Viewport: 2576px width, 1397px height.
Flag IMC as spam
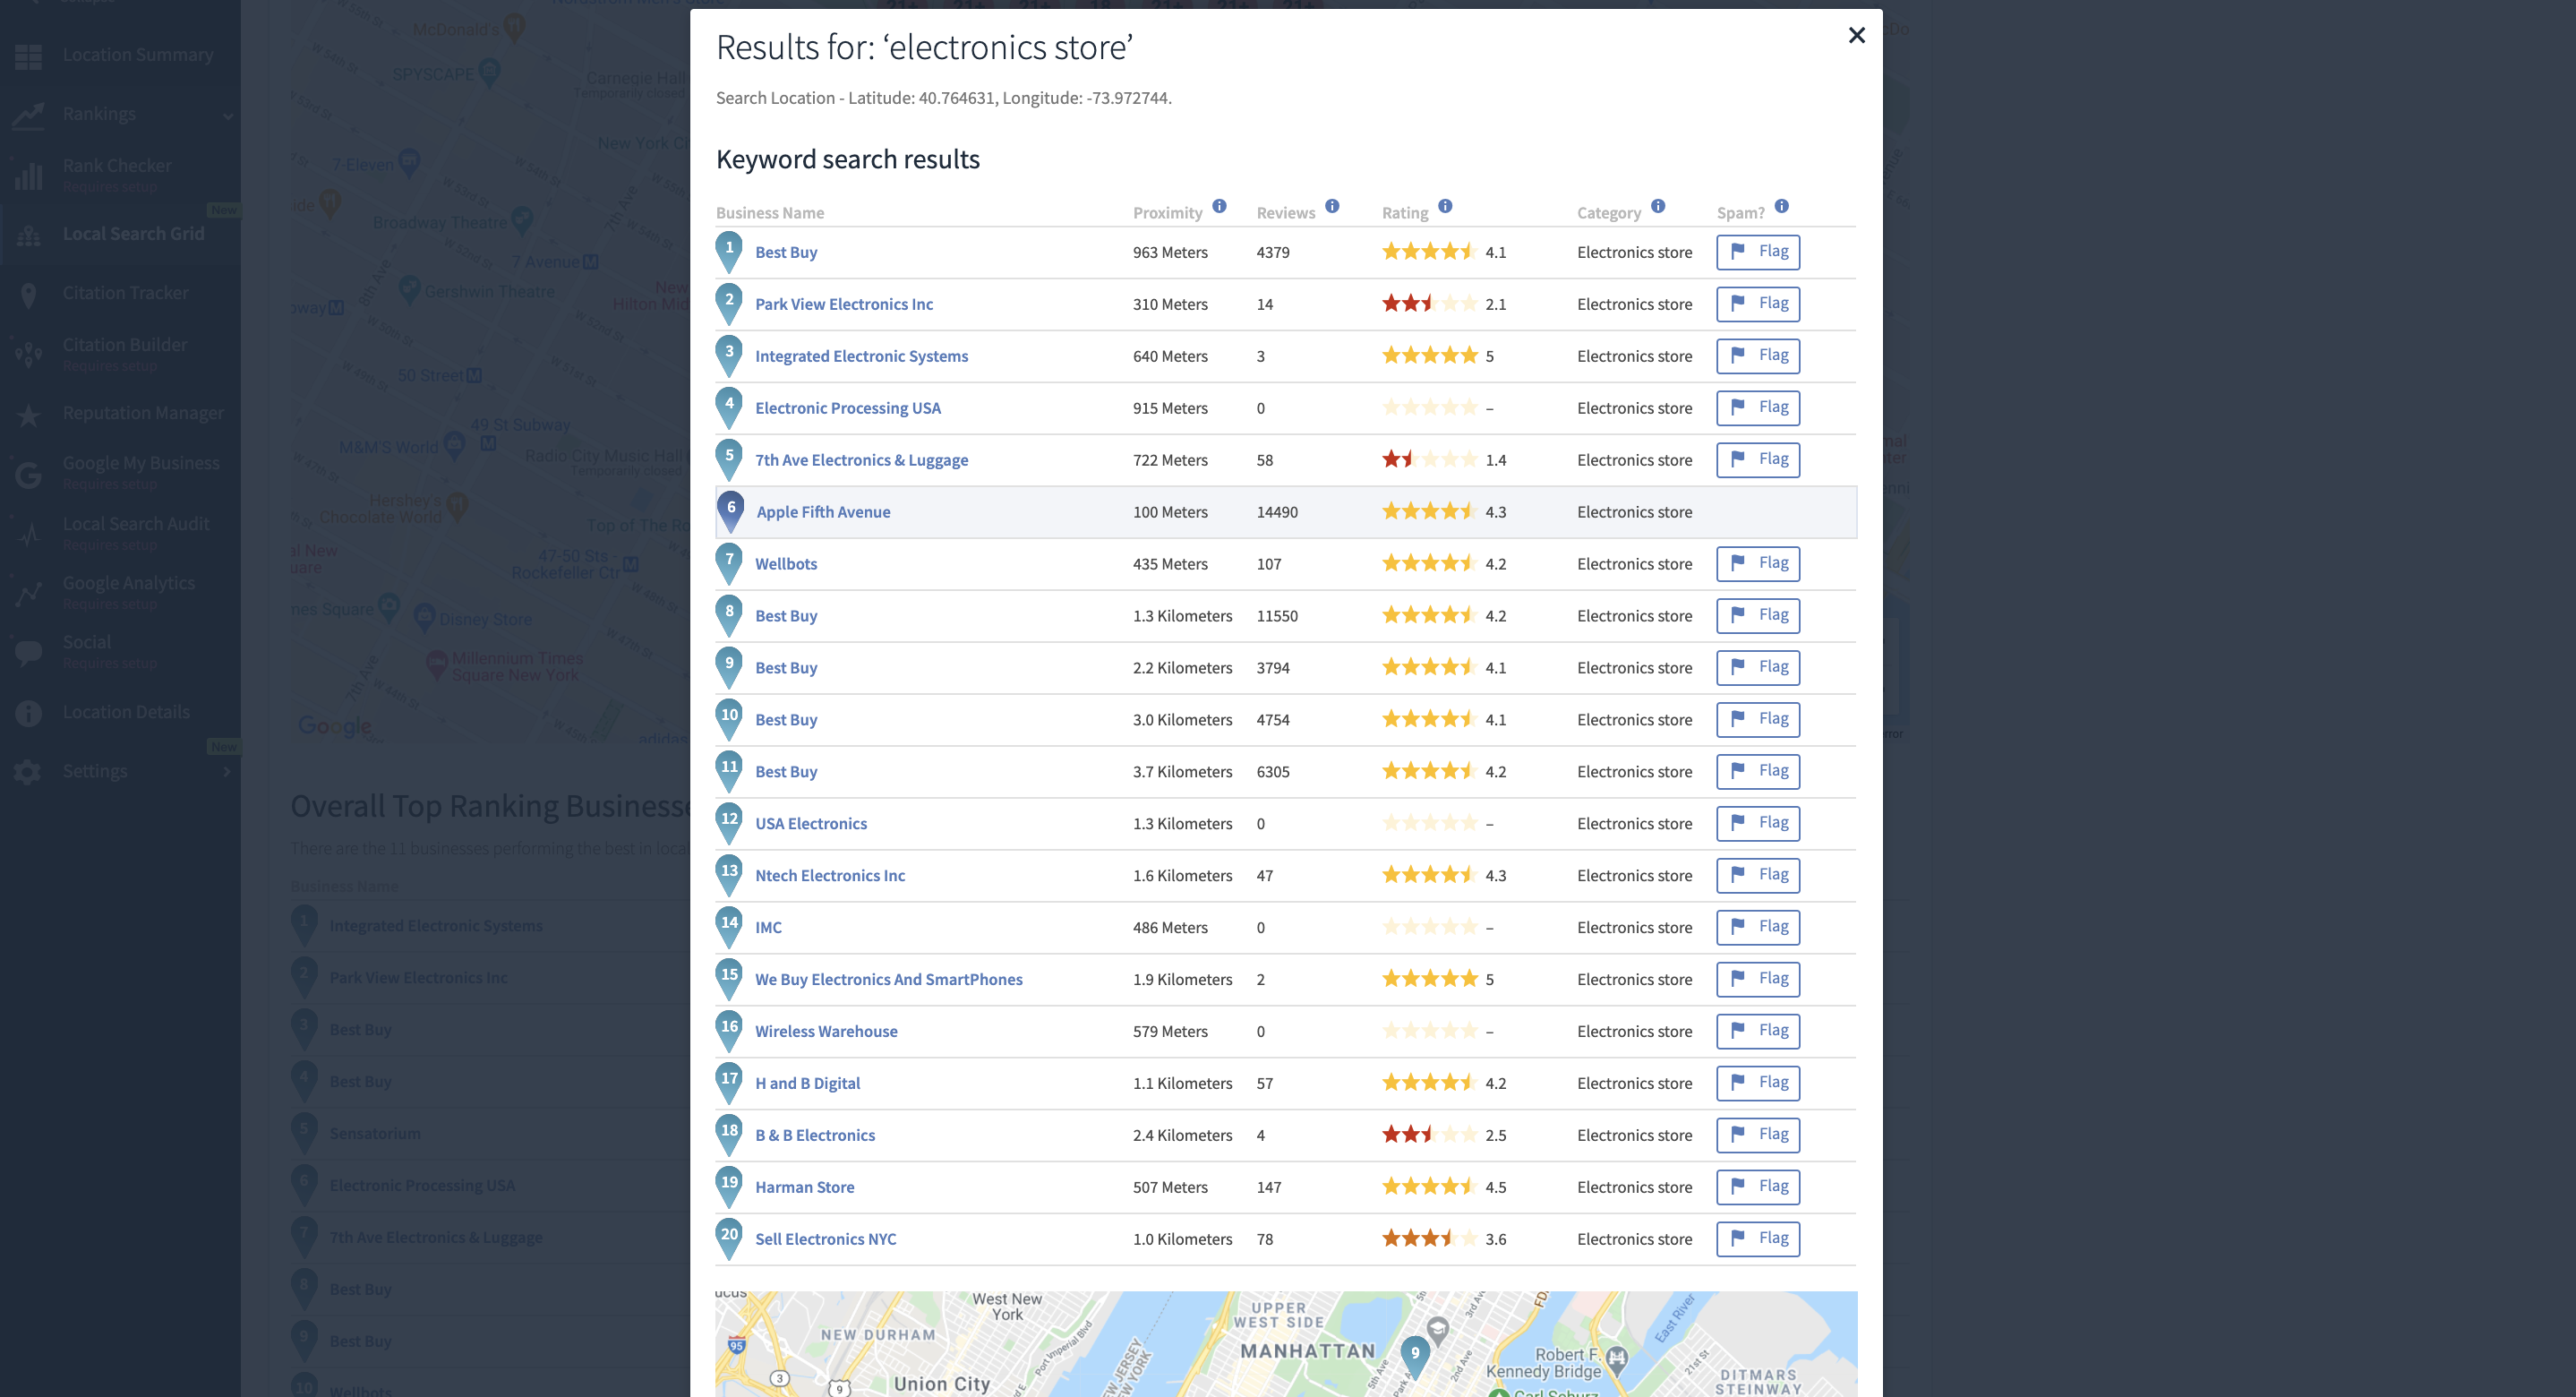pyautogui.click(x=1757, y=927)
